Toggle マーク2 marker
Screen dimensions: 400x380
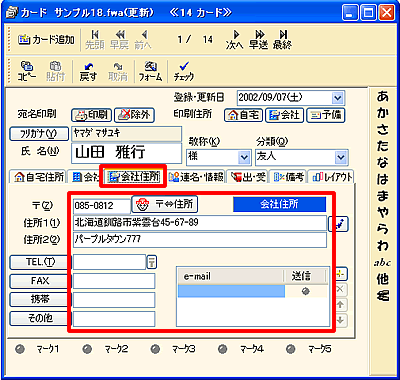88,349
